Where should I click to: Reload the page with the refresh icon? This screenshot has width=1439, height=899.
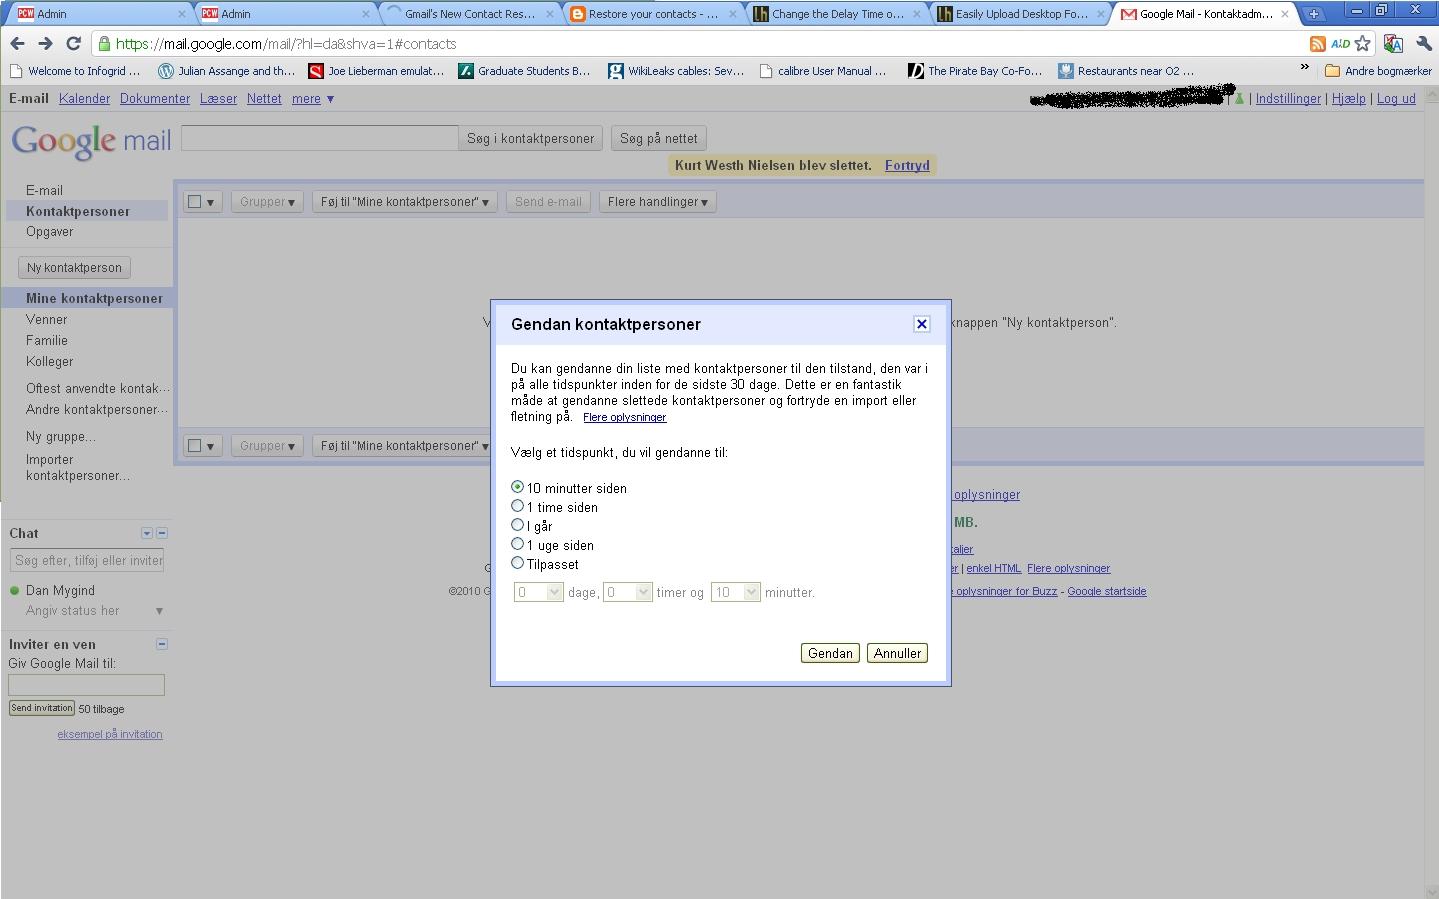(x=73, y=44)
